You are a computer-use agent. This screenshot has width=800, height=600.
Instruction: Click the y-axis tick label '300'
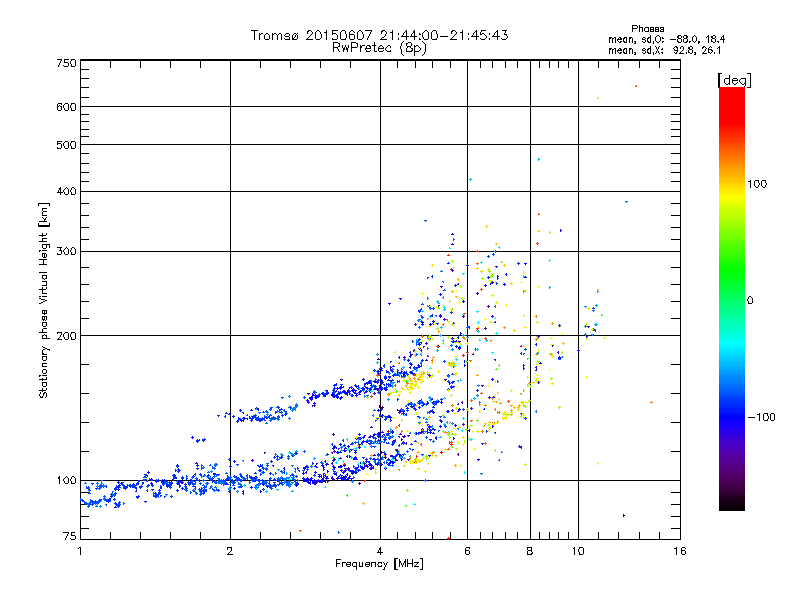[66, 251]
